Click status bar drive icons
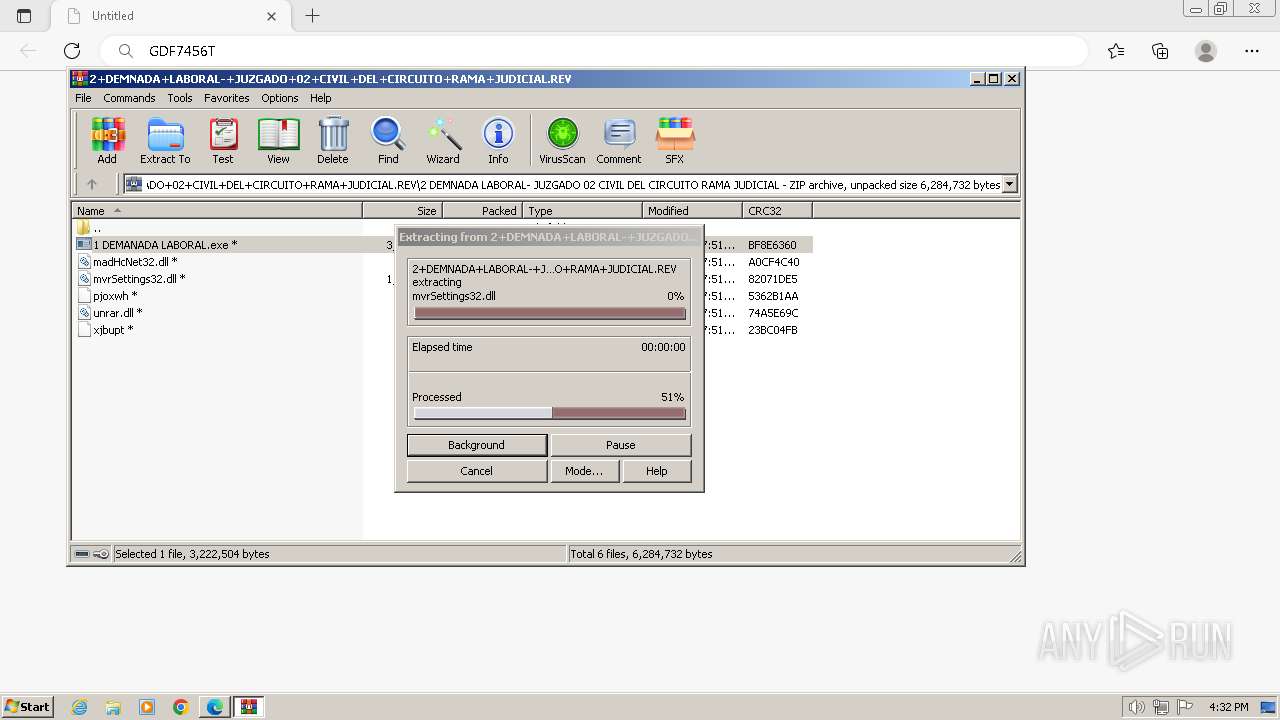This screenshot has height=720, width=1280. pyautogui.click(x=91, y=554)
